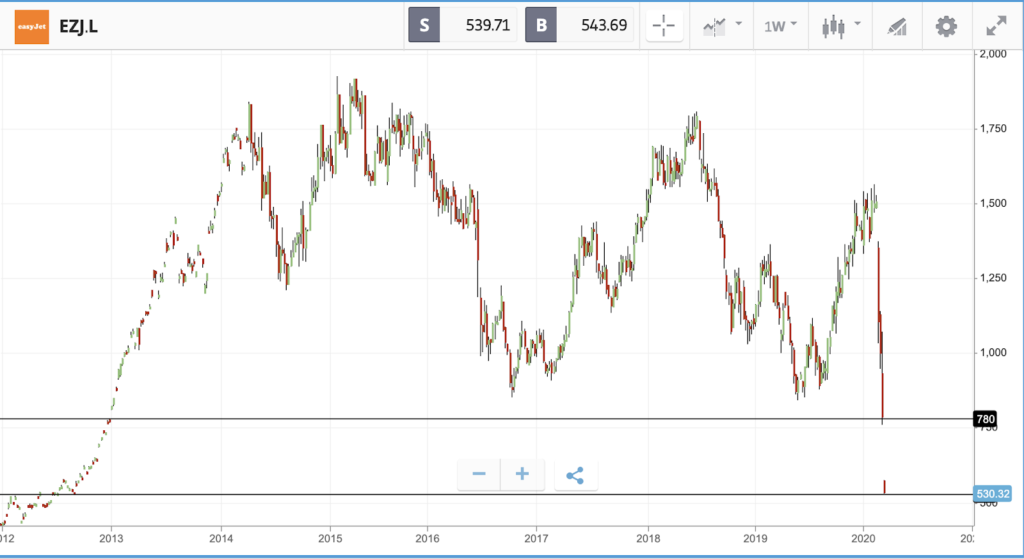
Task: Select the 780 price line label
Action: pyautogui.click(x=985, y=418)
